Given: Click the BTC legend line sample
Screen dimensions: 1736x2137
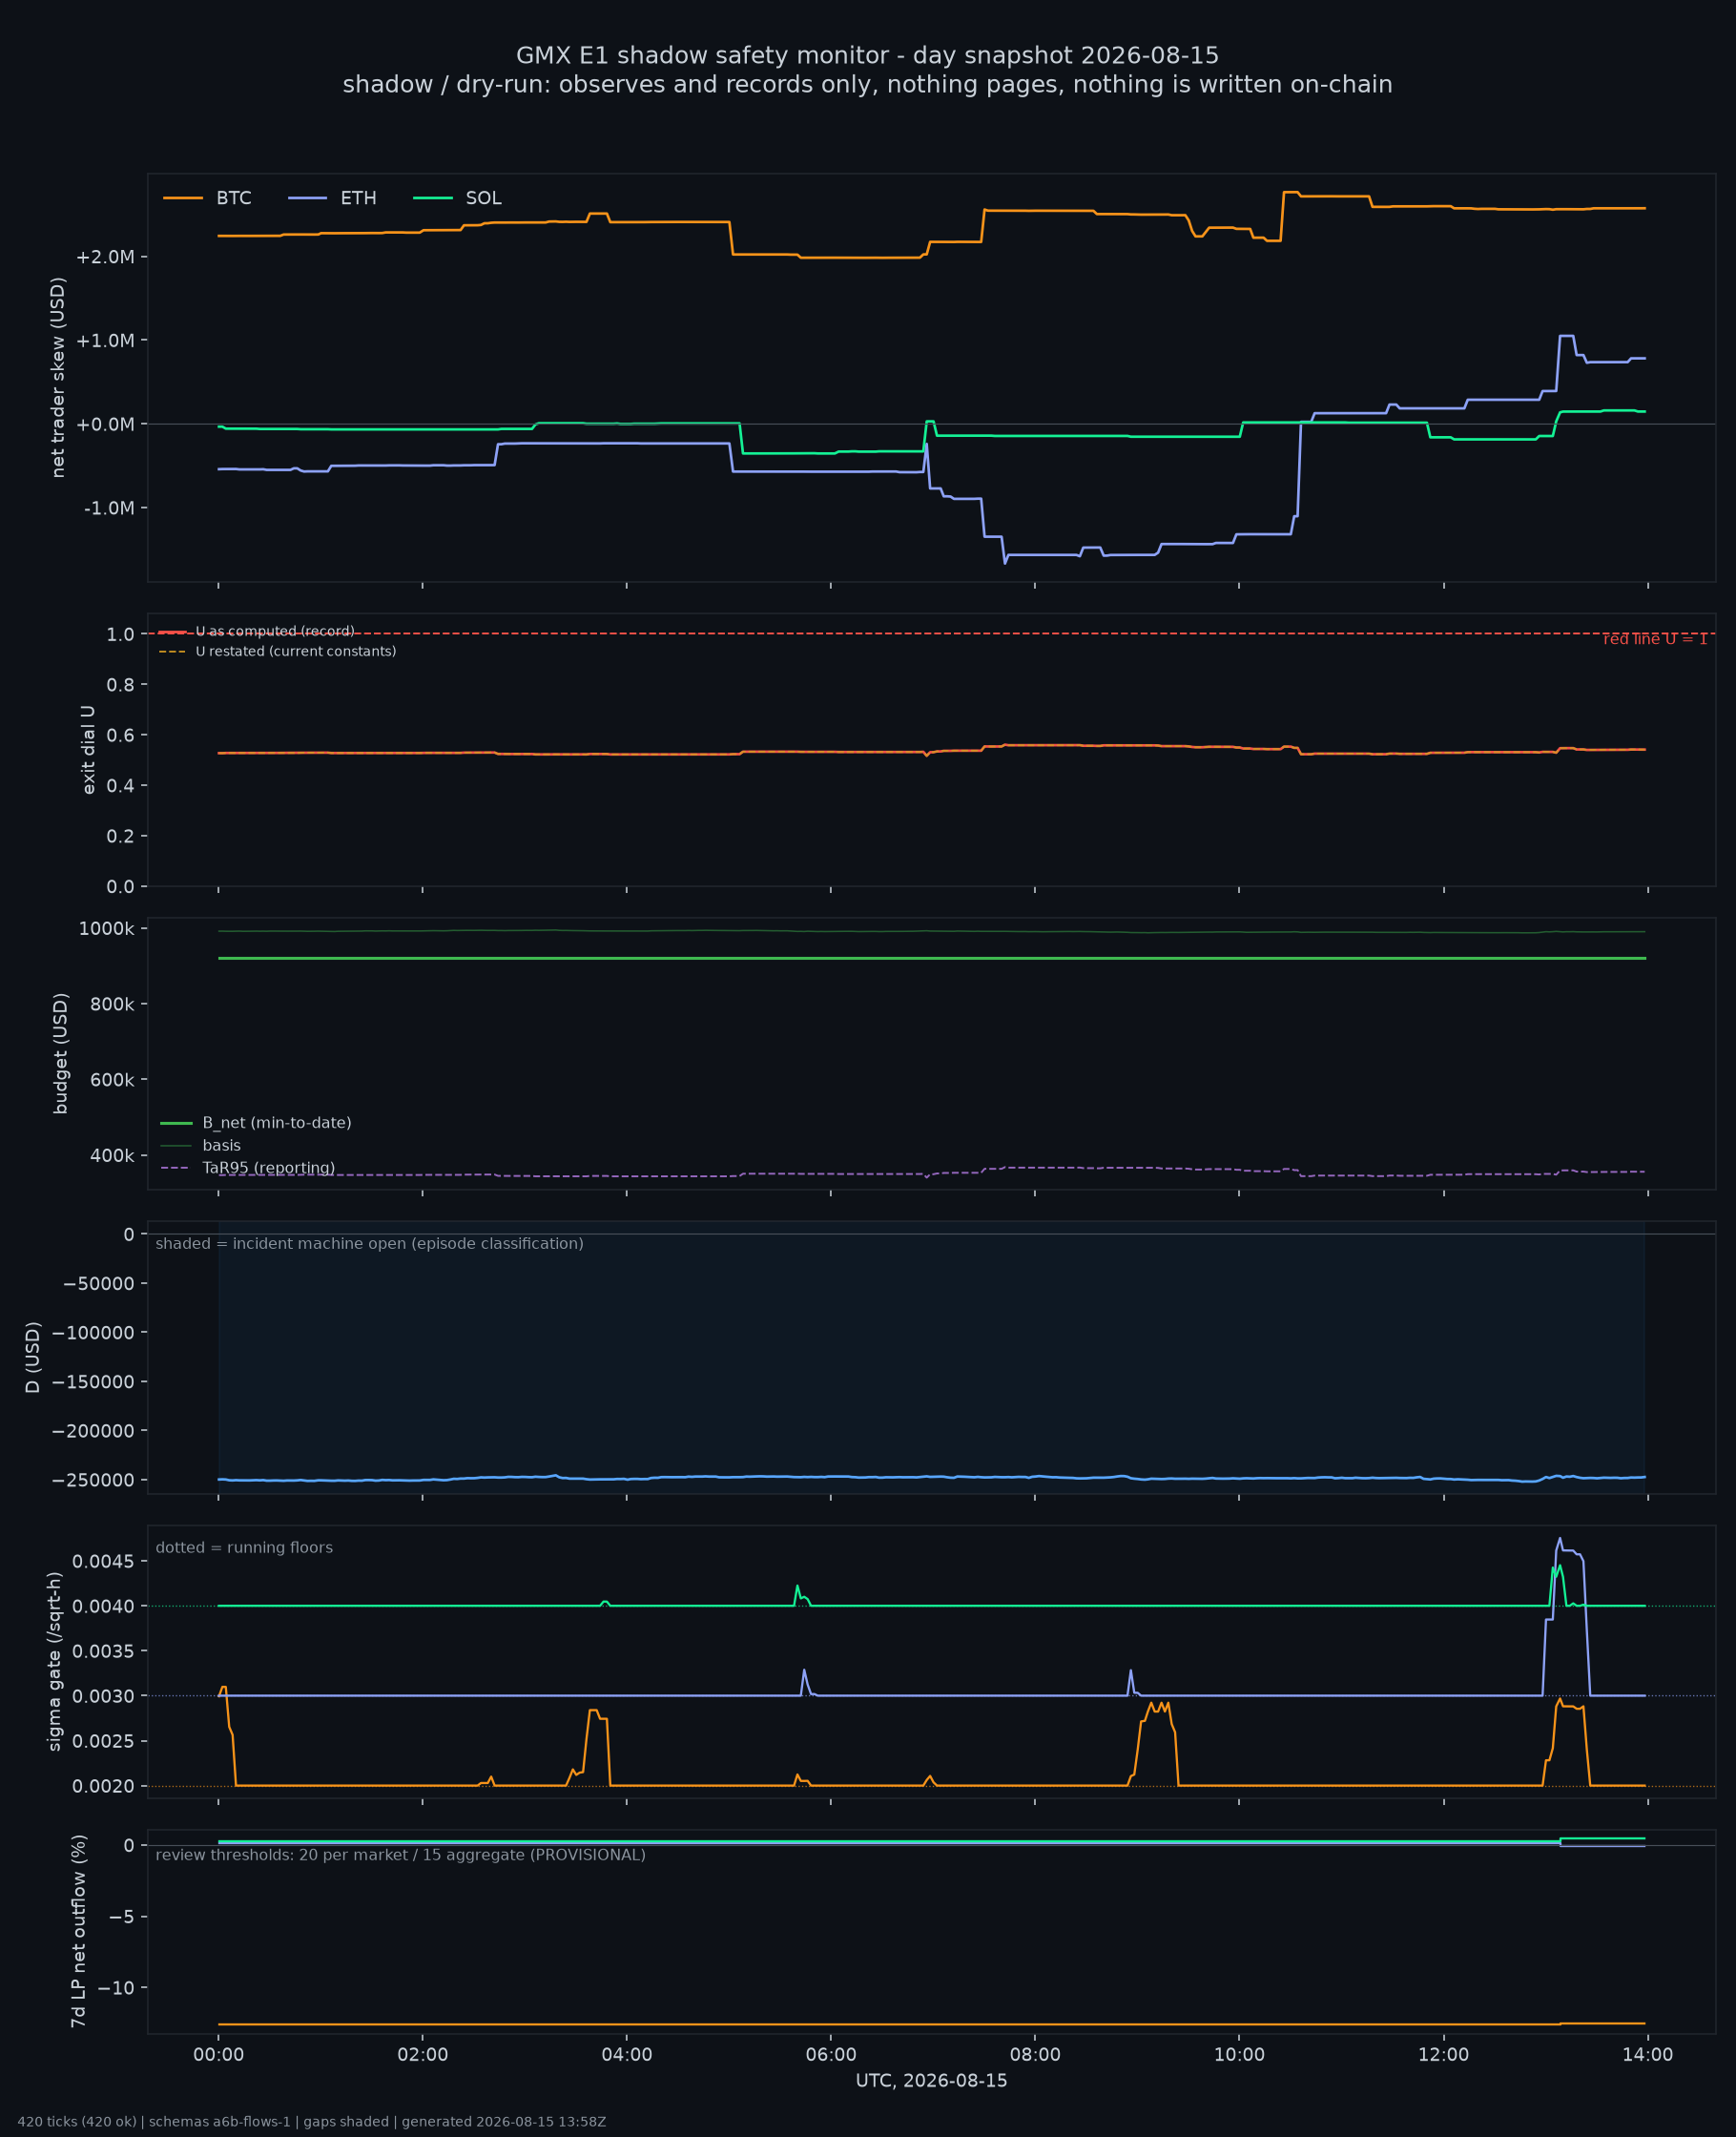Looking at the screenshot, I should coord(183,198).
